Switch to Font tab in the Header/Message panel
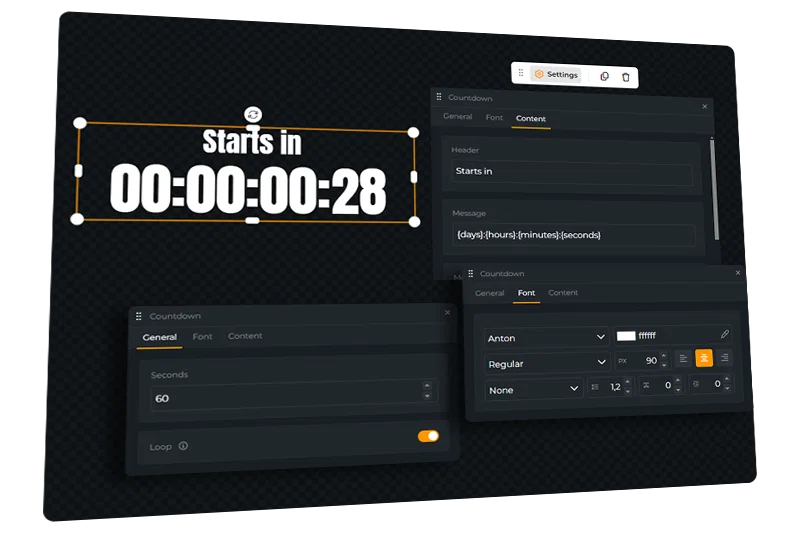This screenshot has height=533, width=800. [x=494, y=117]
